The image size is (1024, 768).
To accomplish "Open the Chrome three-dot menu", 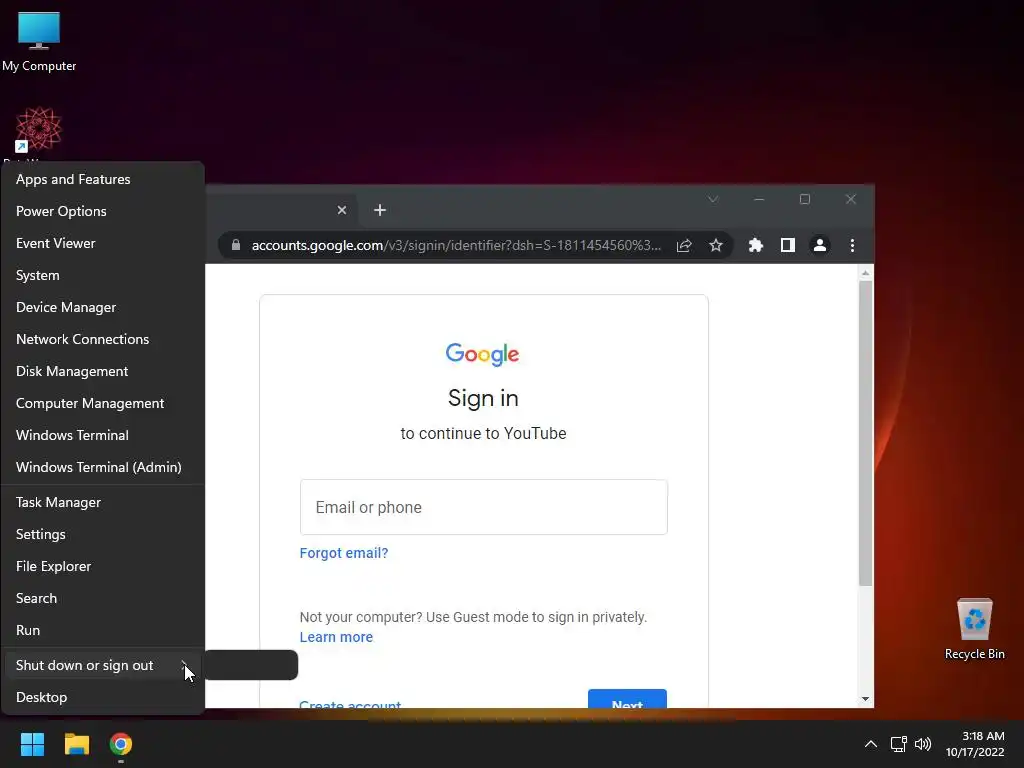I will click(852, 246).
